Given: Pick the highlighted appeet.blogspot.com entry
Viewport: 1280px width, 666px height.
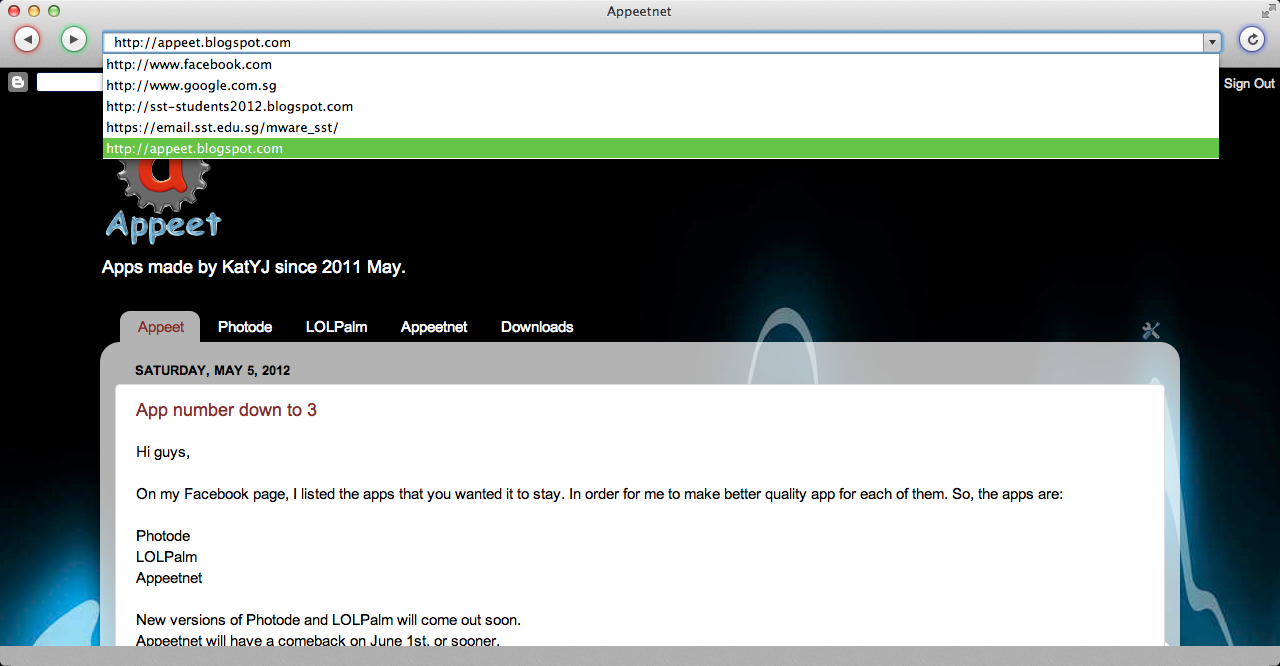Looking at the screenshot, I should [661, 148].
